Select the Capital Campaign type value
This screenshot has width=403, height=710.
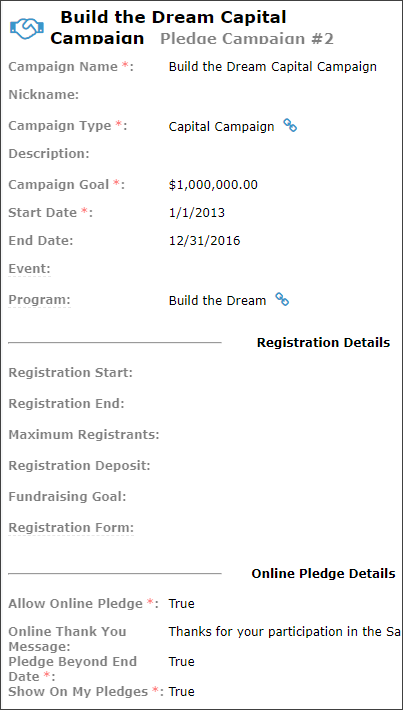pyautogui.click(x=221, y=126)
